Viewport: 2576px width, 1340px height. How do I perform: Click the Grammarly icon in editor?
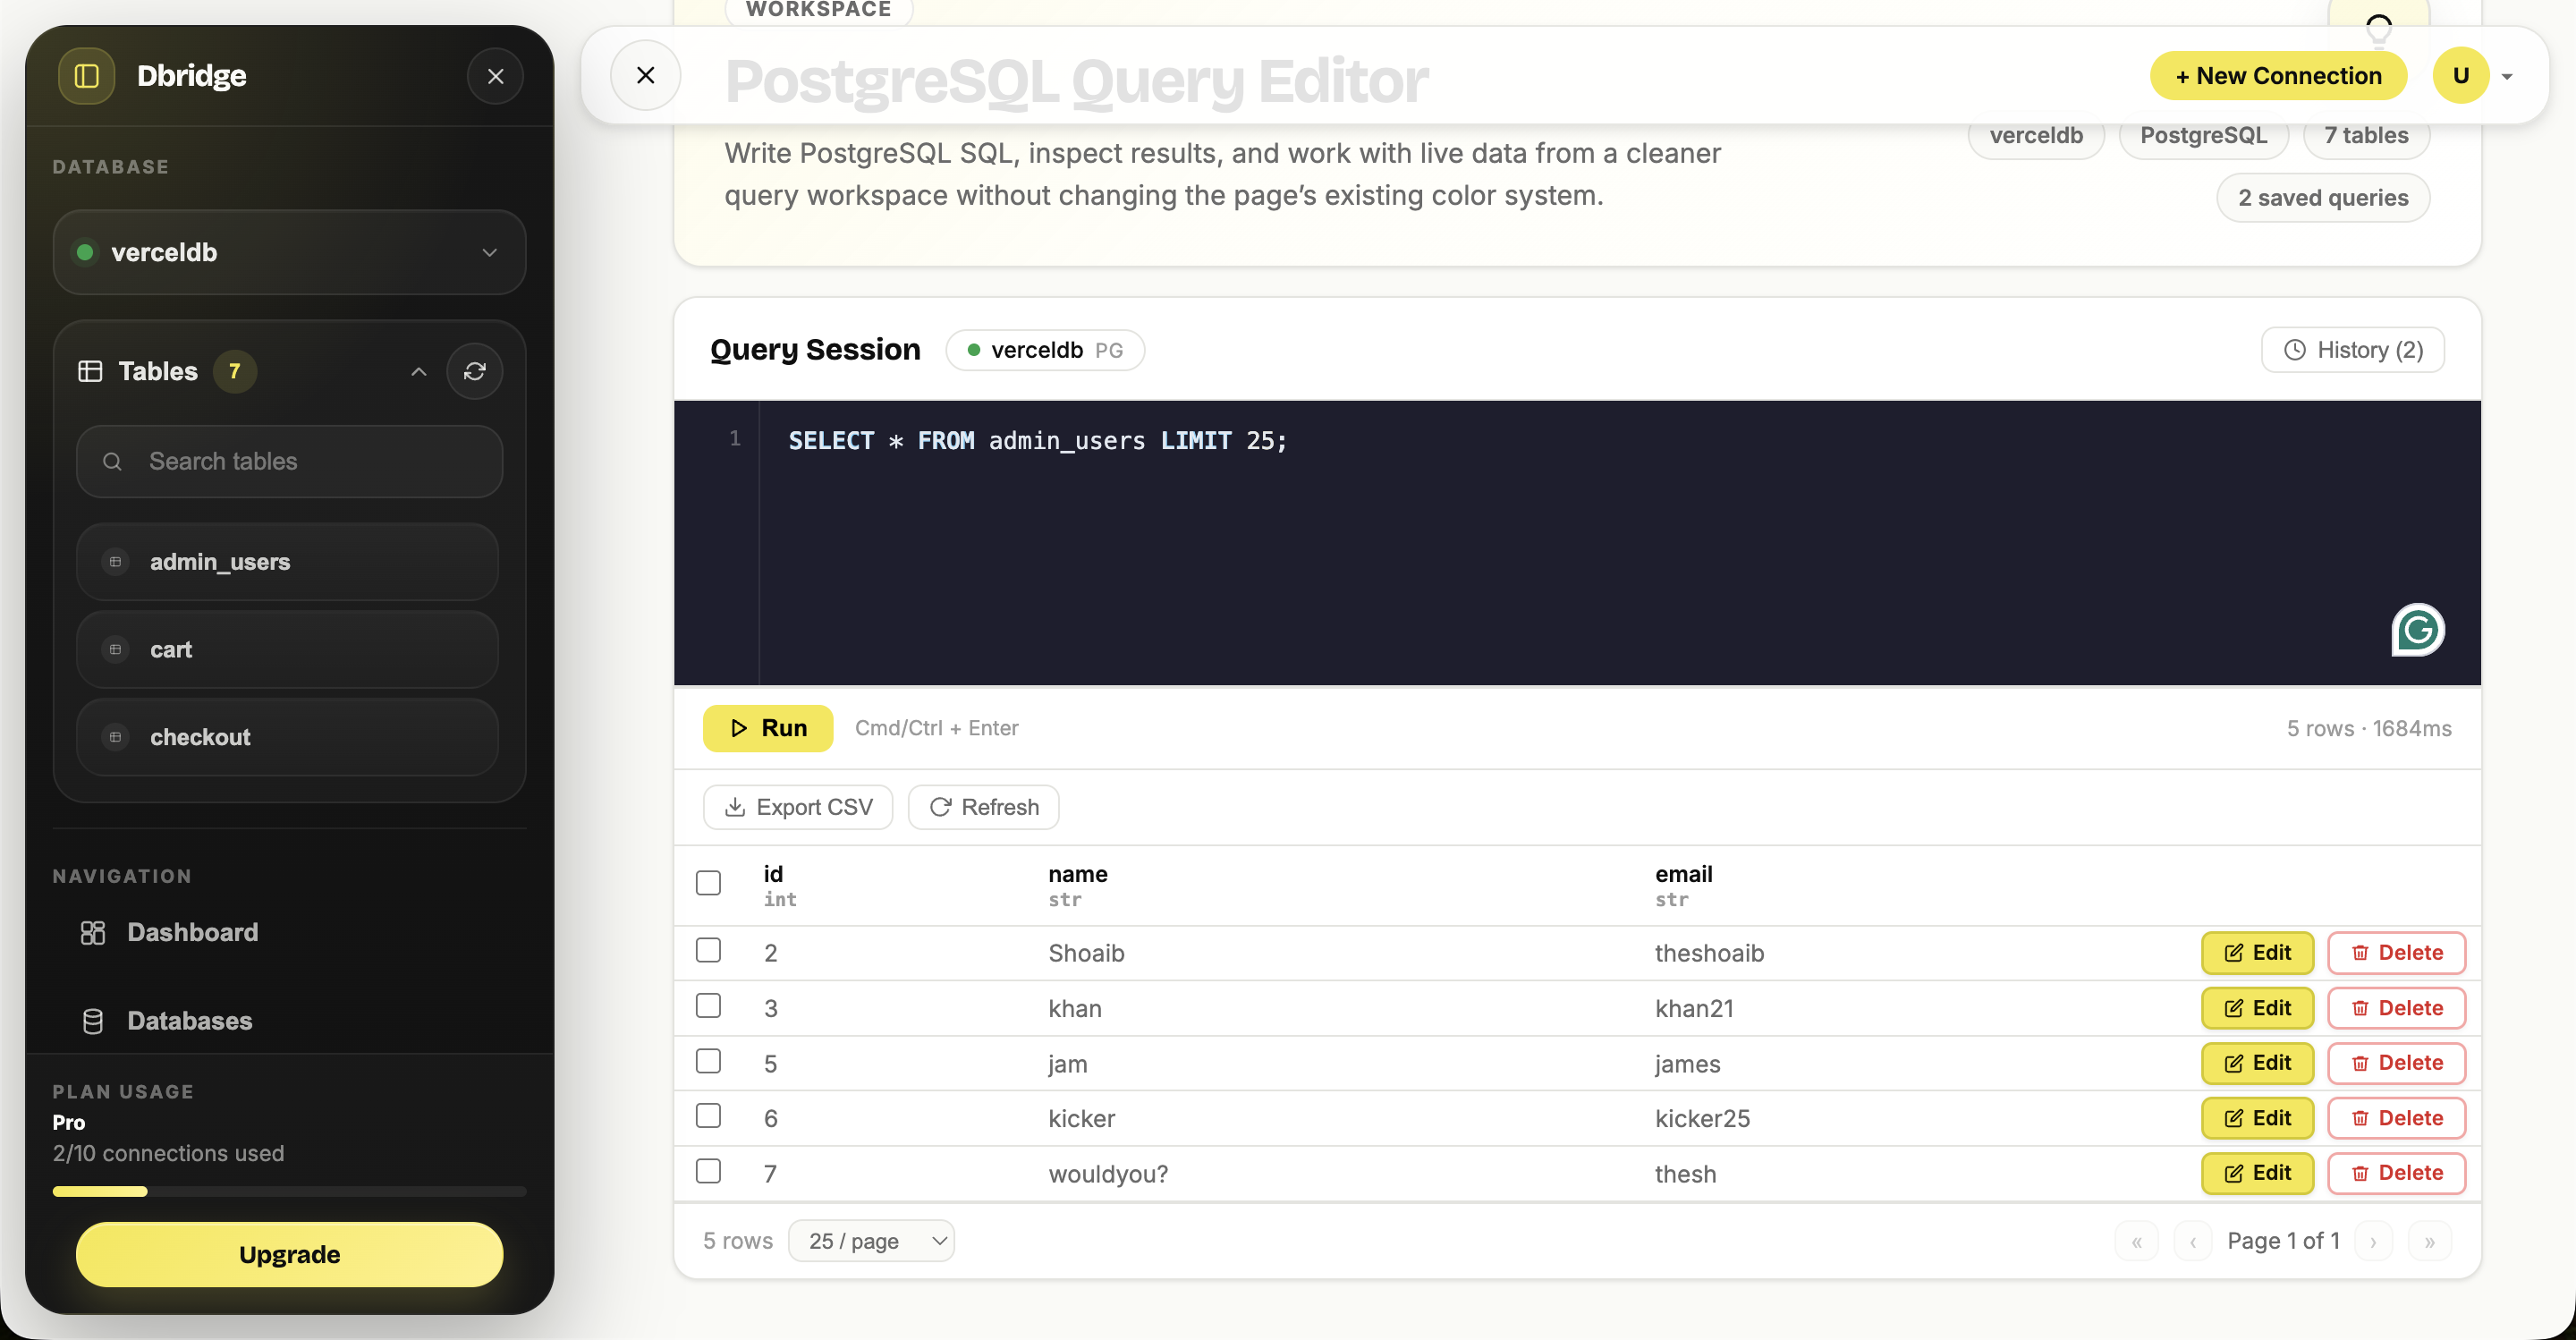coord(2417,630)
